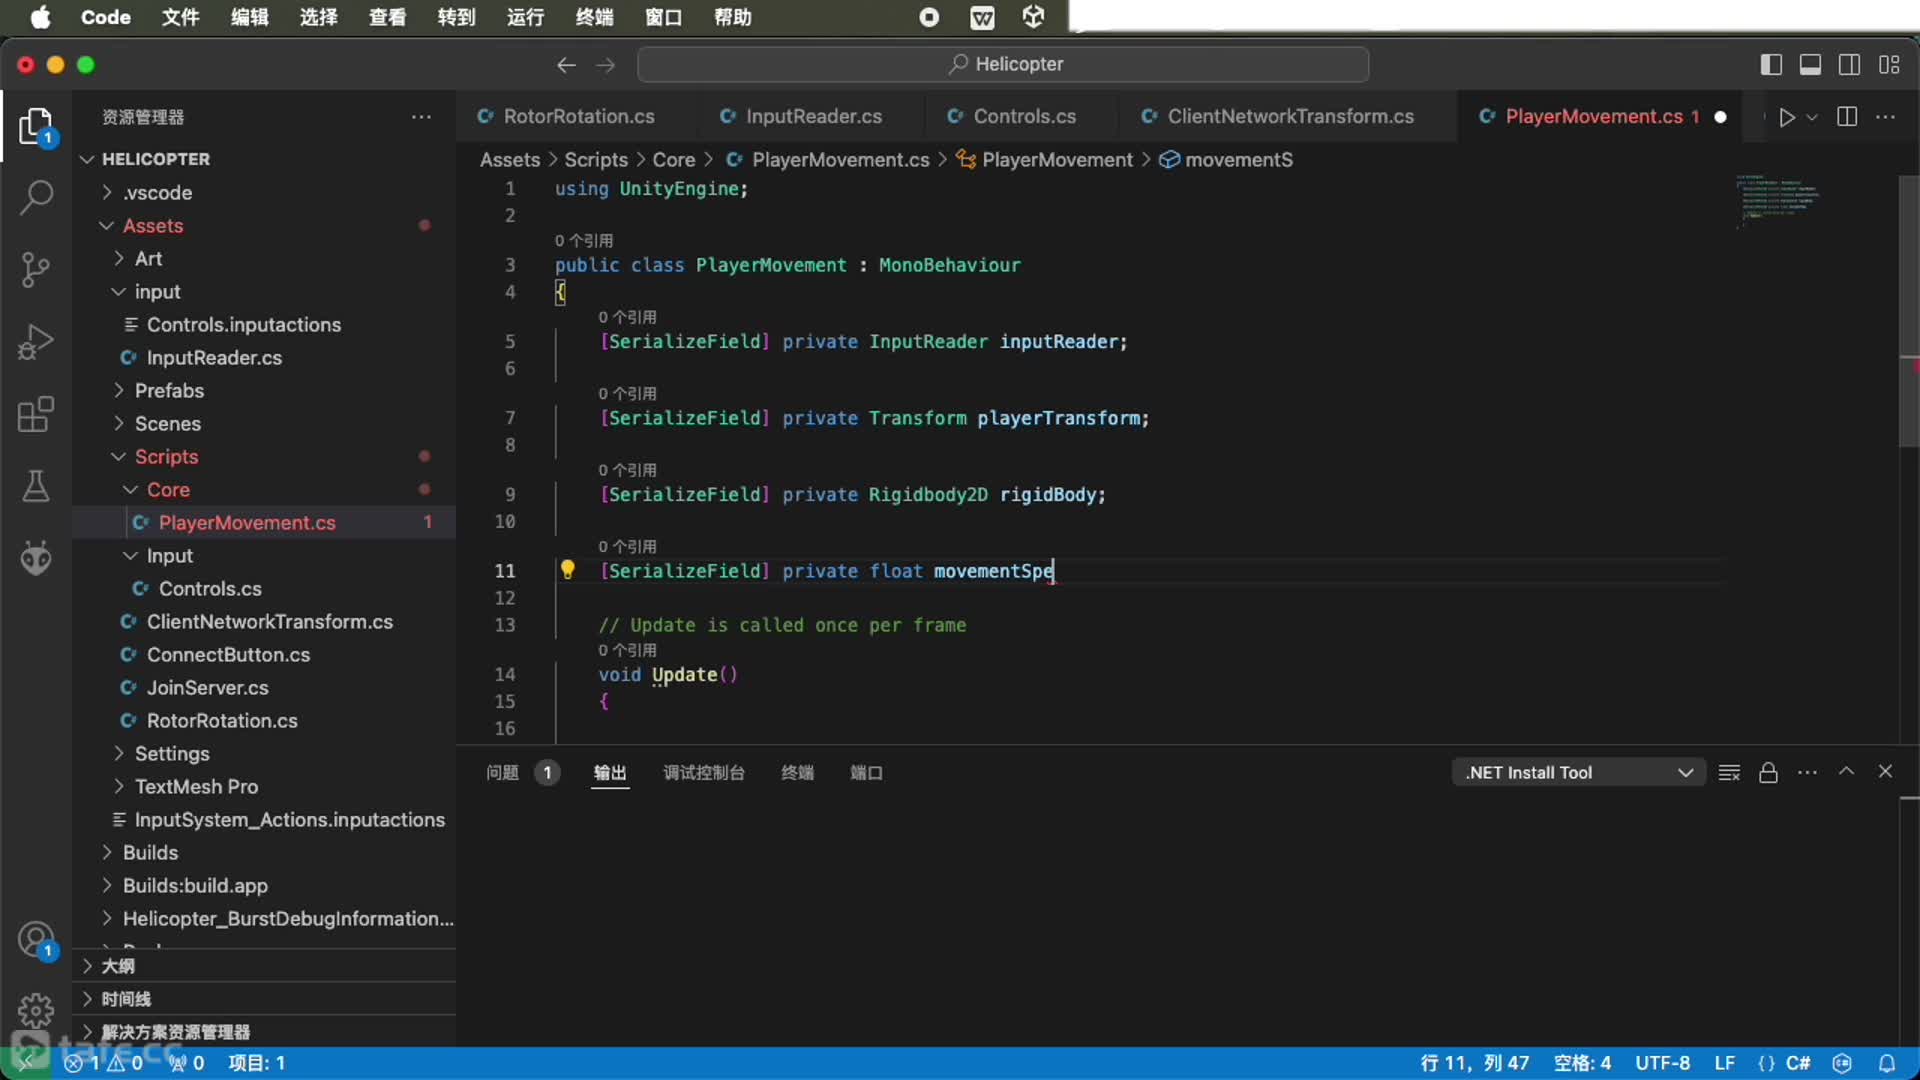Open notifications bell in status bar
The height and width of the screenshot is (1080, 1920).
click(x=1887, y=1063)
